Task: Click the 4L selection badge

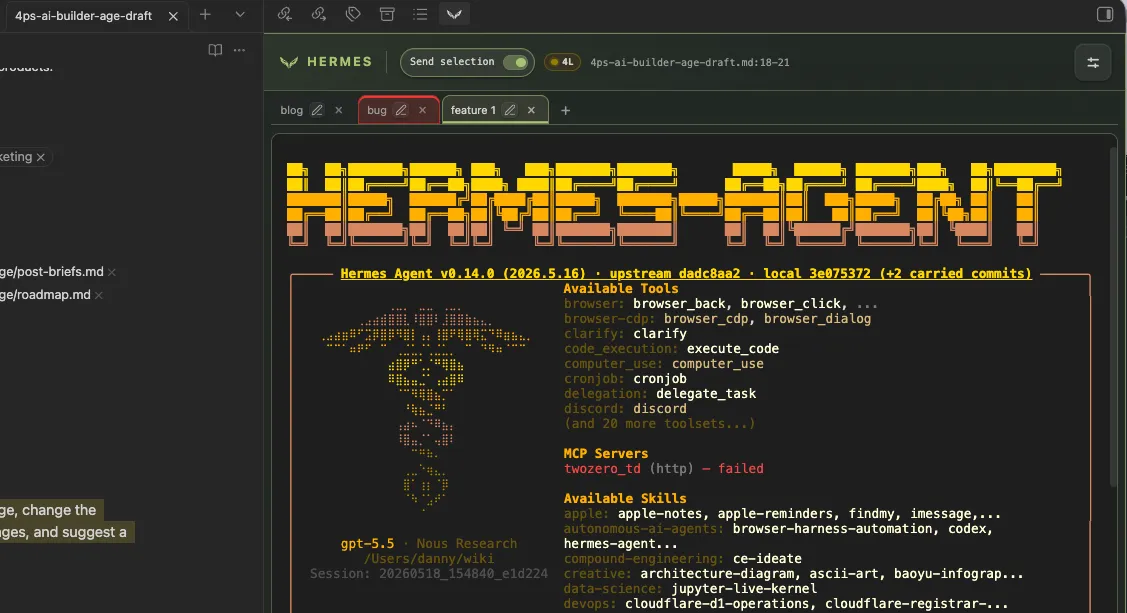Action: (562, 62)
